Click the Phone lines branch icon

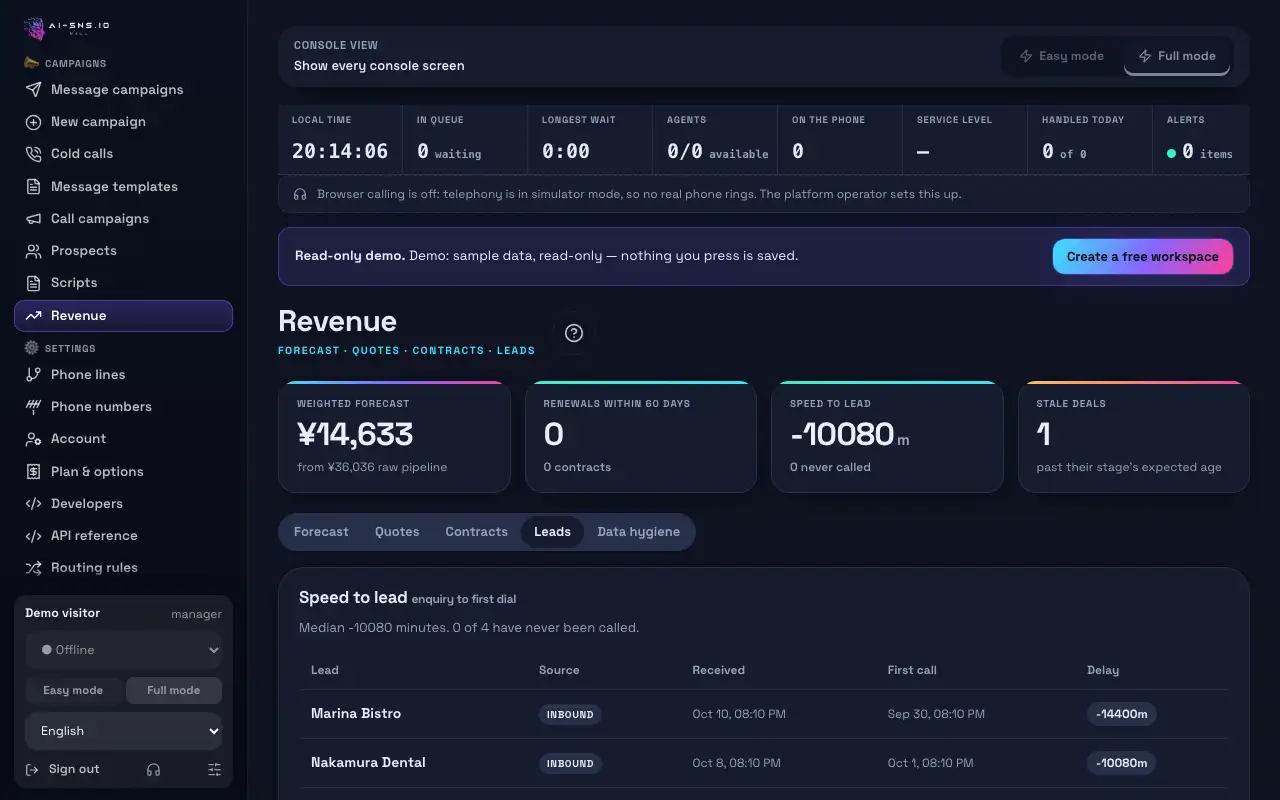click(33, 375)
